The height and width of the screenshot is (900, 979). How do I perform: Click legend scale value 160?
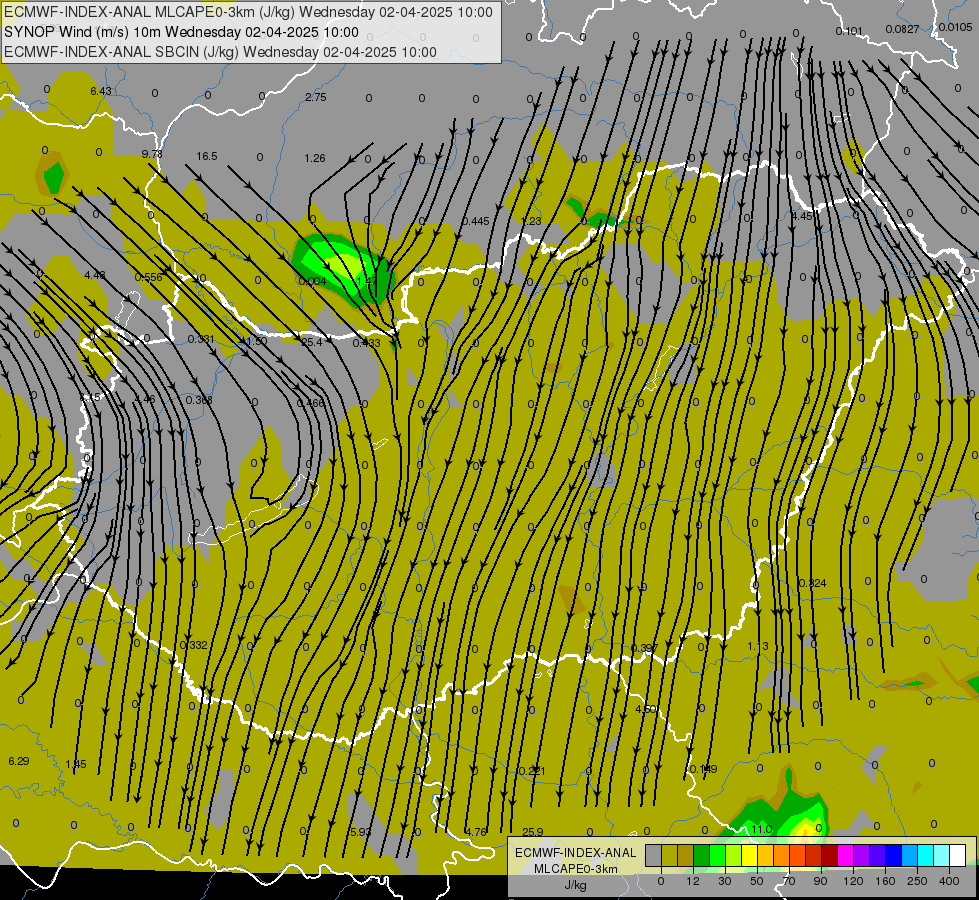coord(885,881)
